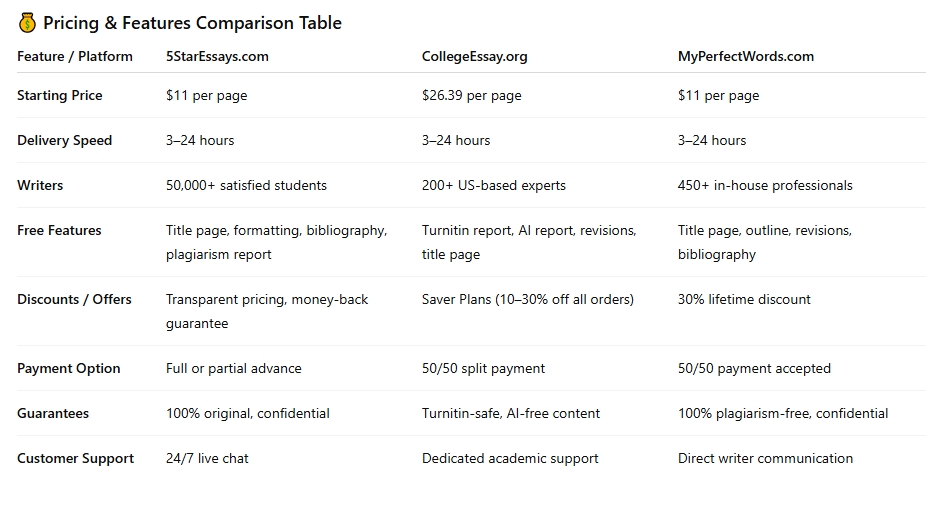Click the 200+ US-based experts cell
Viewport: 941px width, 510px height.
coord(493,186)
